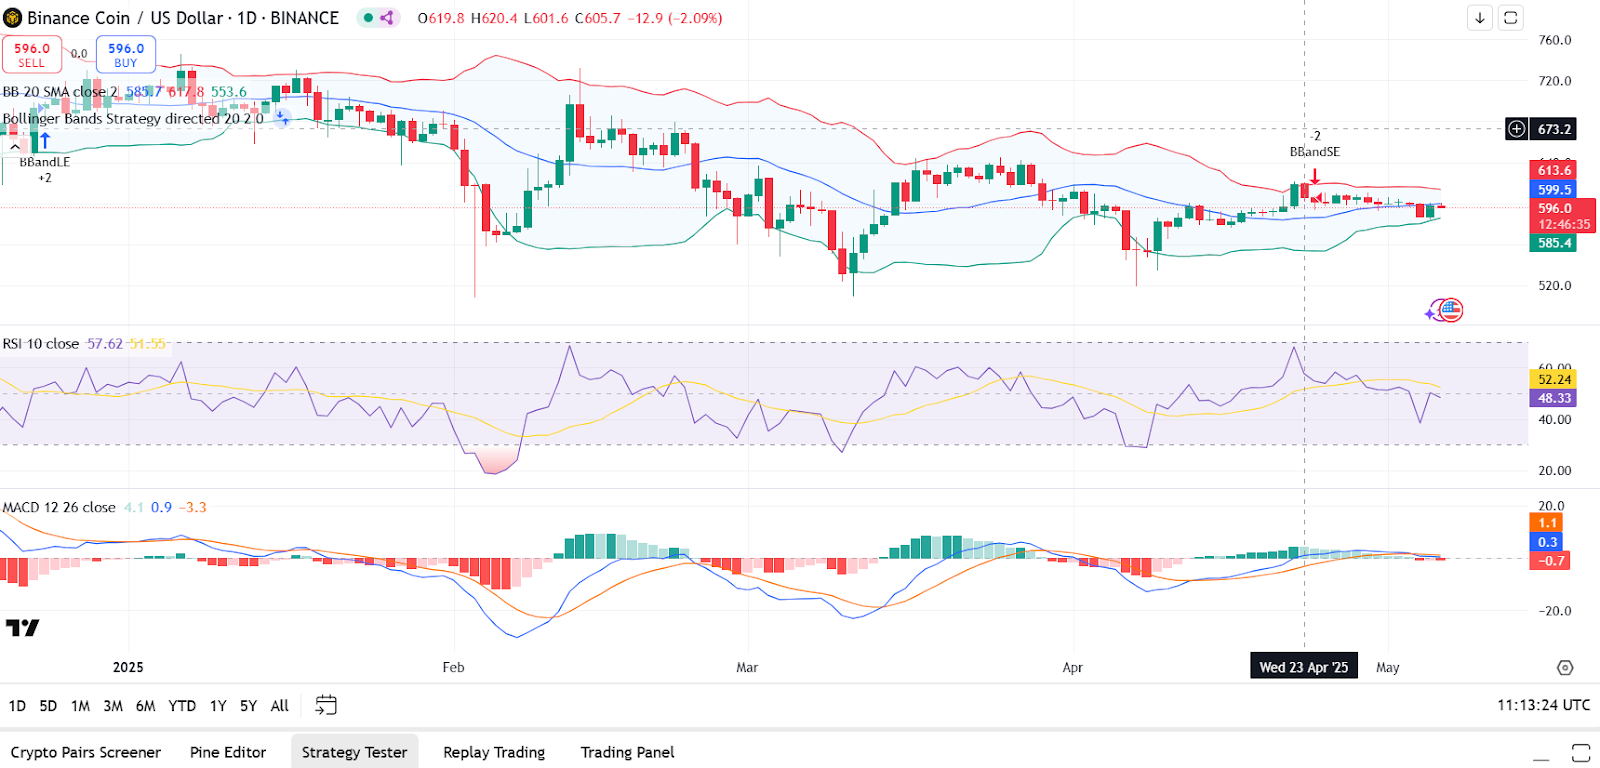Click the BB 20 SMA close indicator legend
The image size is (1600, 768).
60,92
